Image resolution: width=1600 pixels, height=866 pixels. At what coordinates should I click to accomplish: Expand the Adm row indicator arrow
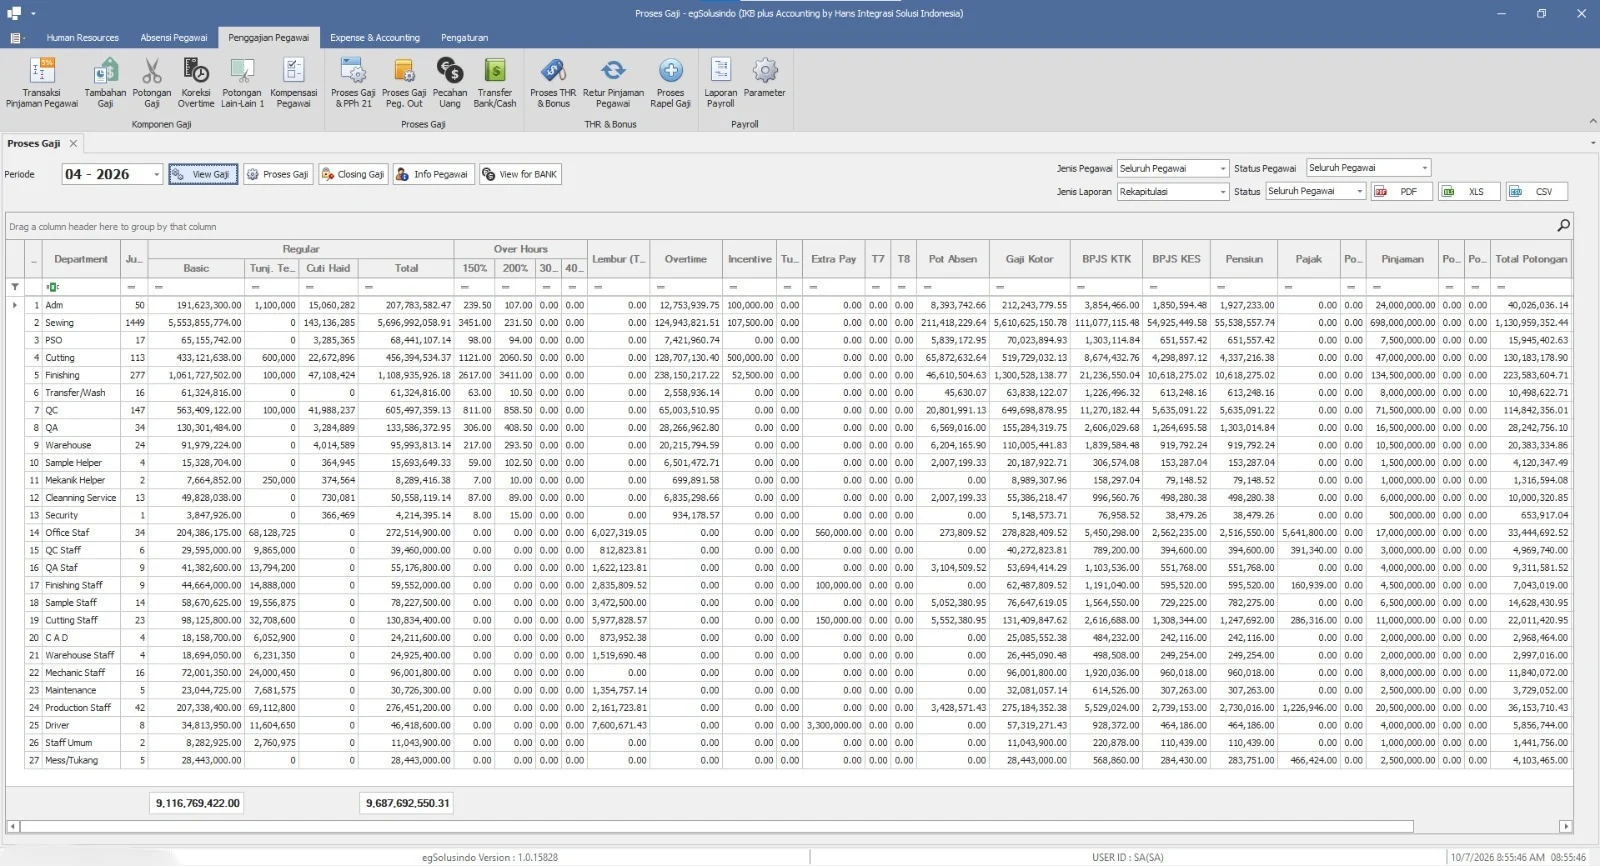point(14,305)
